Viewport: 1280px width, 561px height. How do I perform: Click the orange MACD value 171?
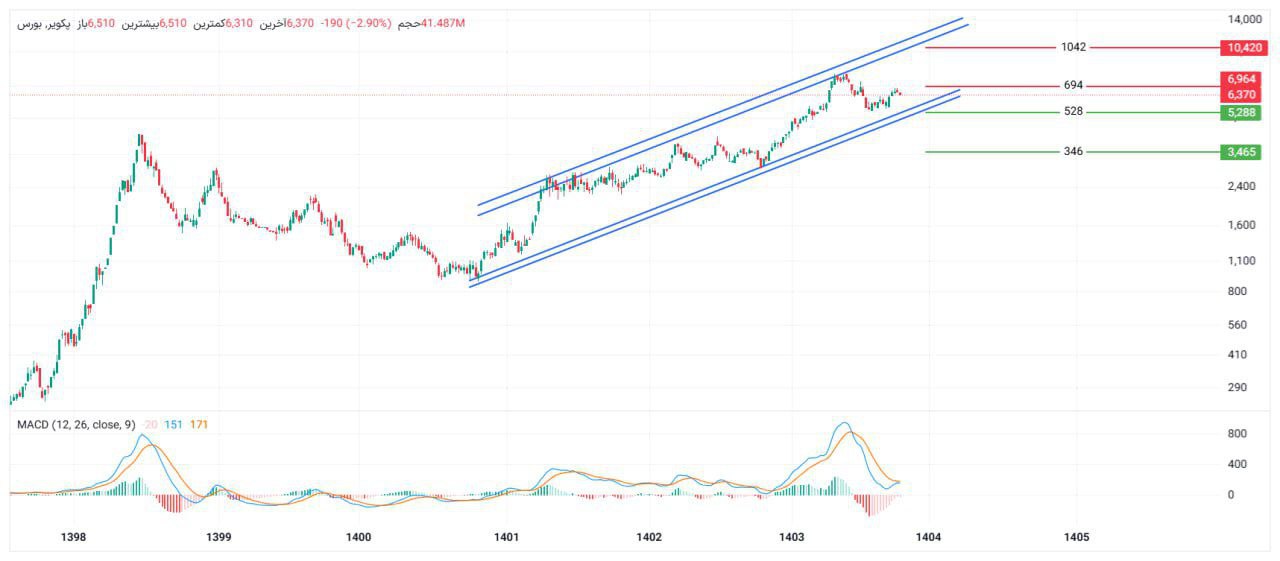pos(199,425)
